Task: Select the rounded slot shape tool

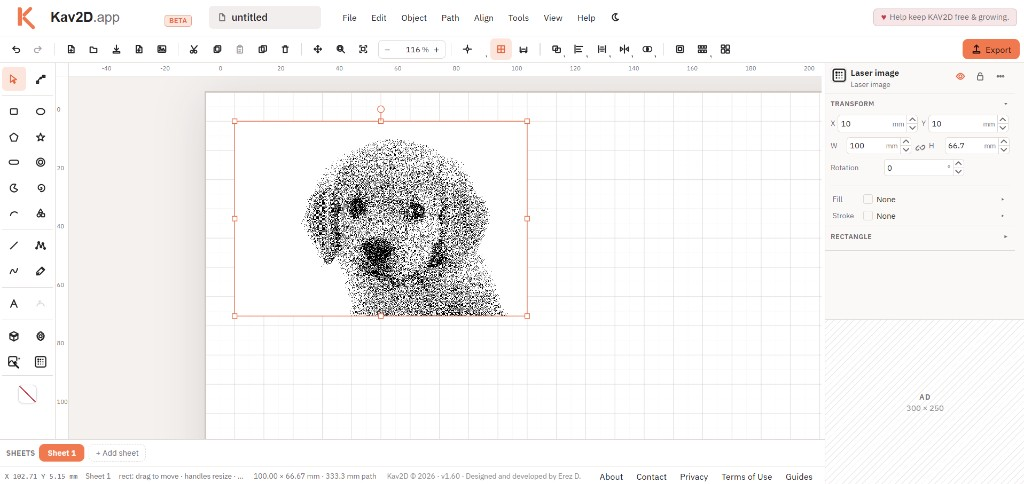Action: pyautogui.click(x=14, y=163)
